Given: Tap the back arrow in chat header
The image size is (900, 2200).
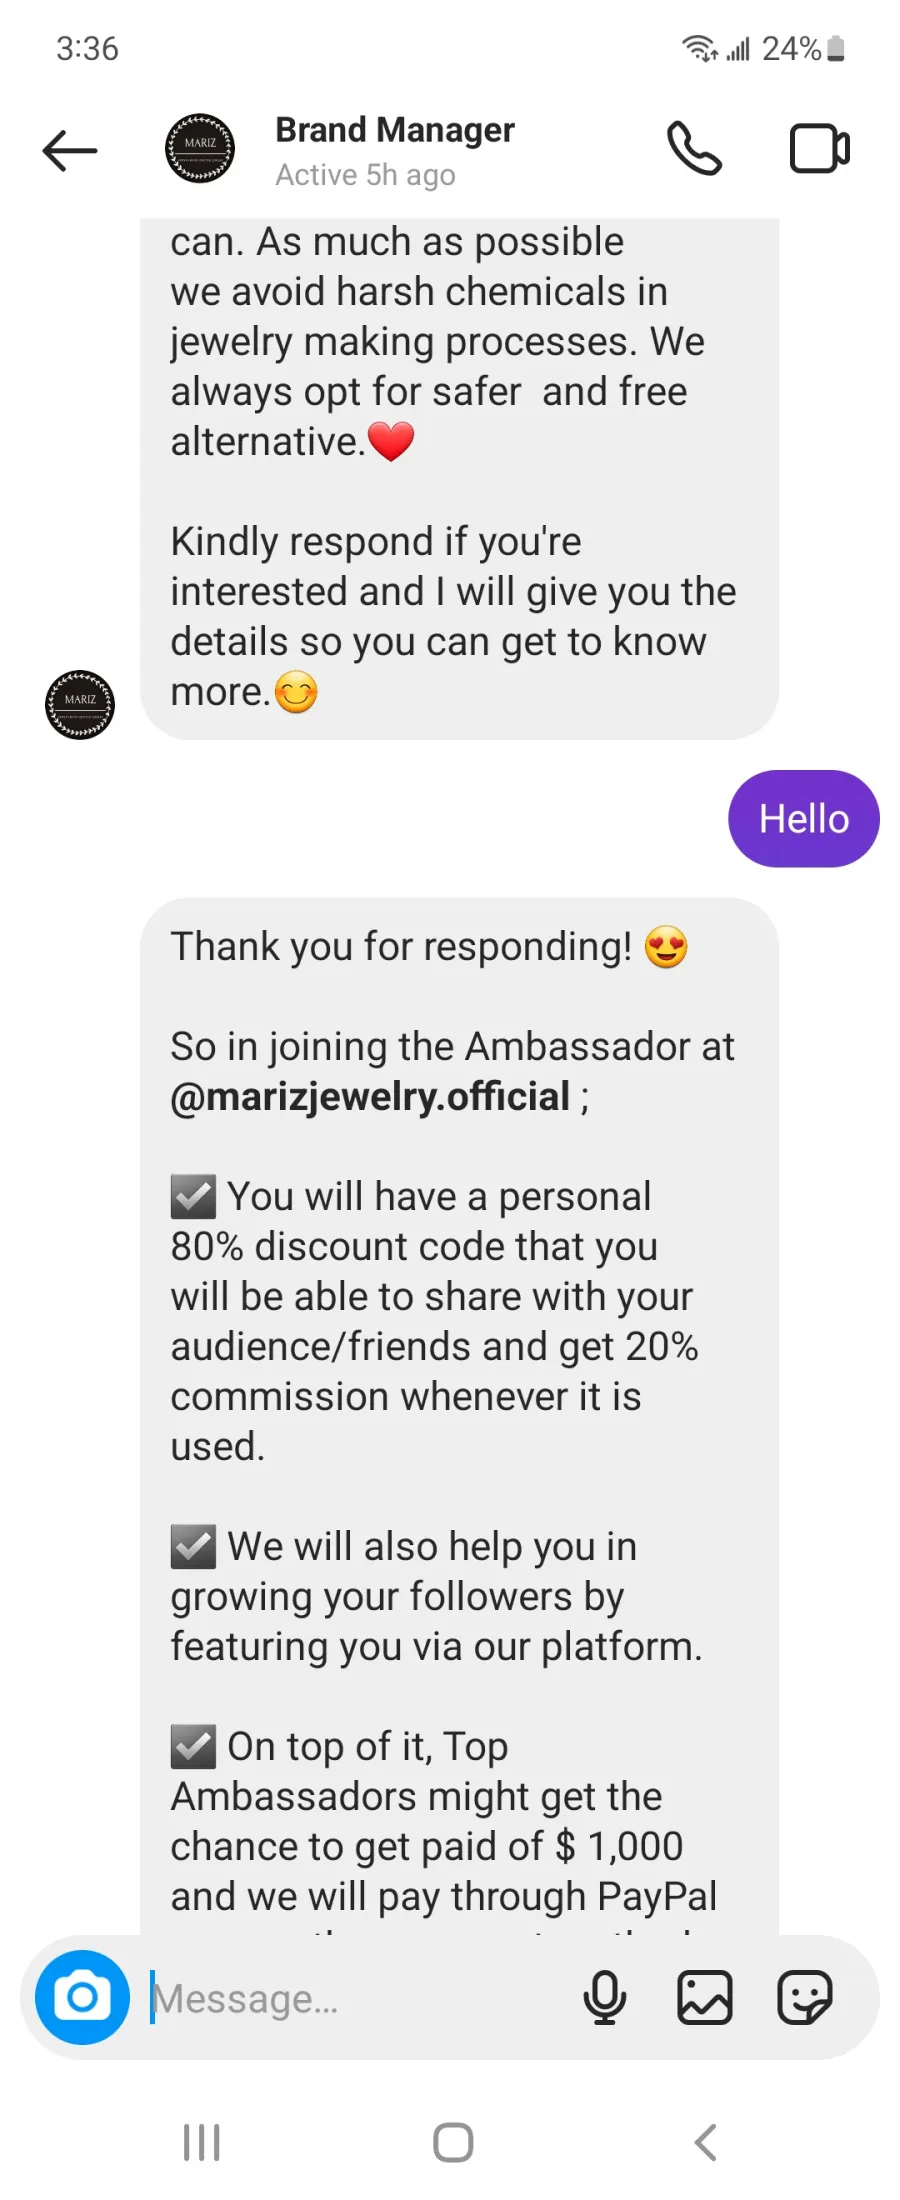Looking at the screenshot, I should click(70, 151).
